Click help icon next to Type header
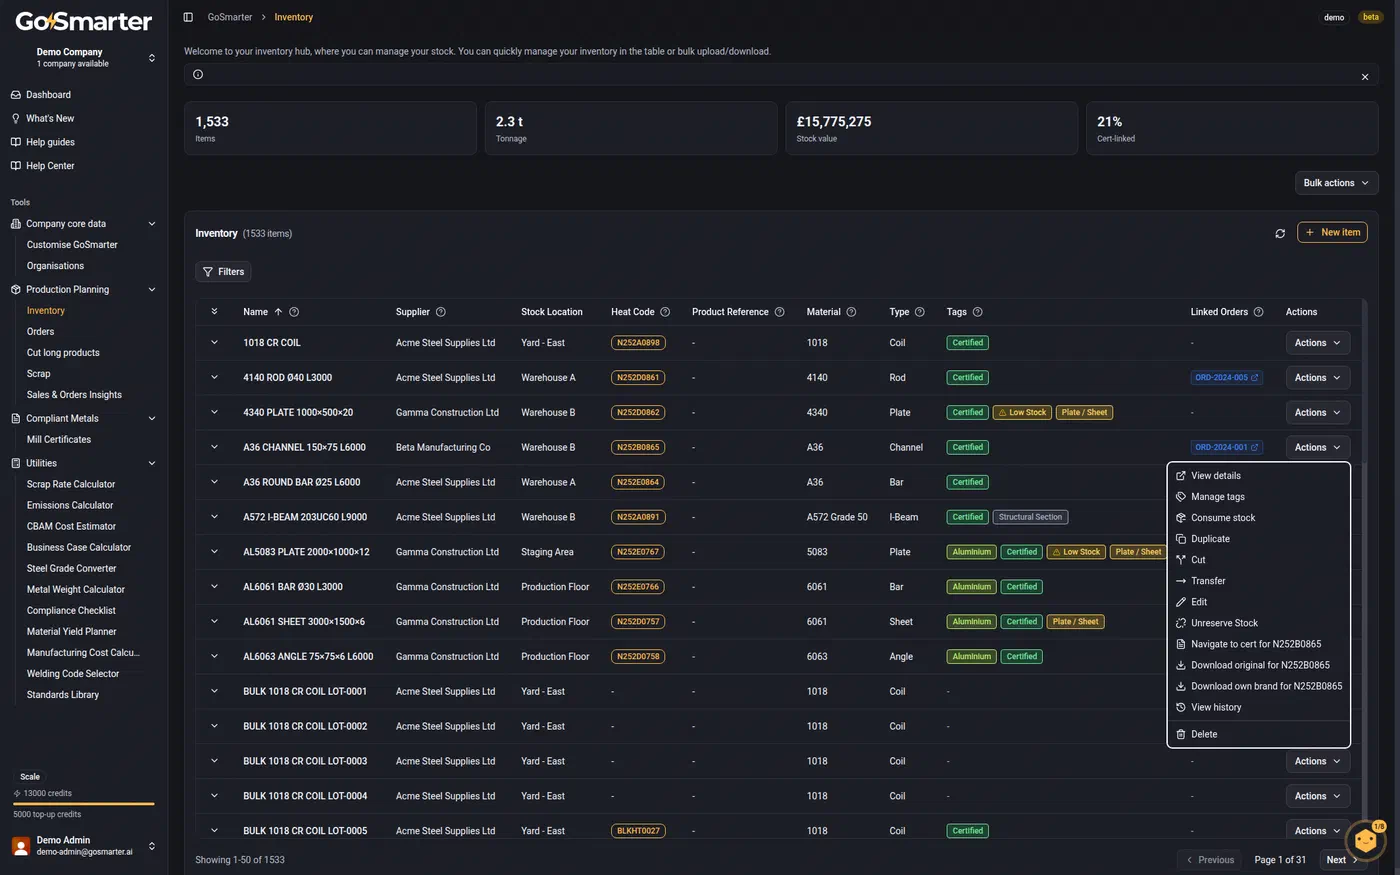 pyautogui.click(x=920, y=312)
